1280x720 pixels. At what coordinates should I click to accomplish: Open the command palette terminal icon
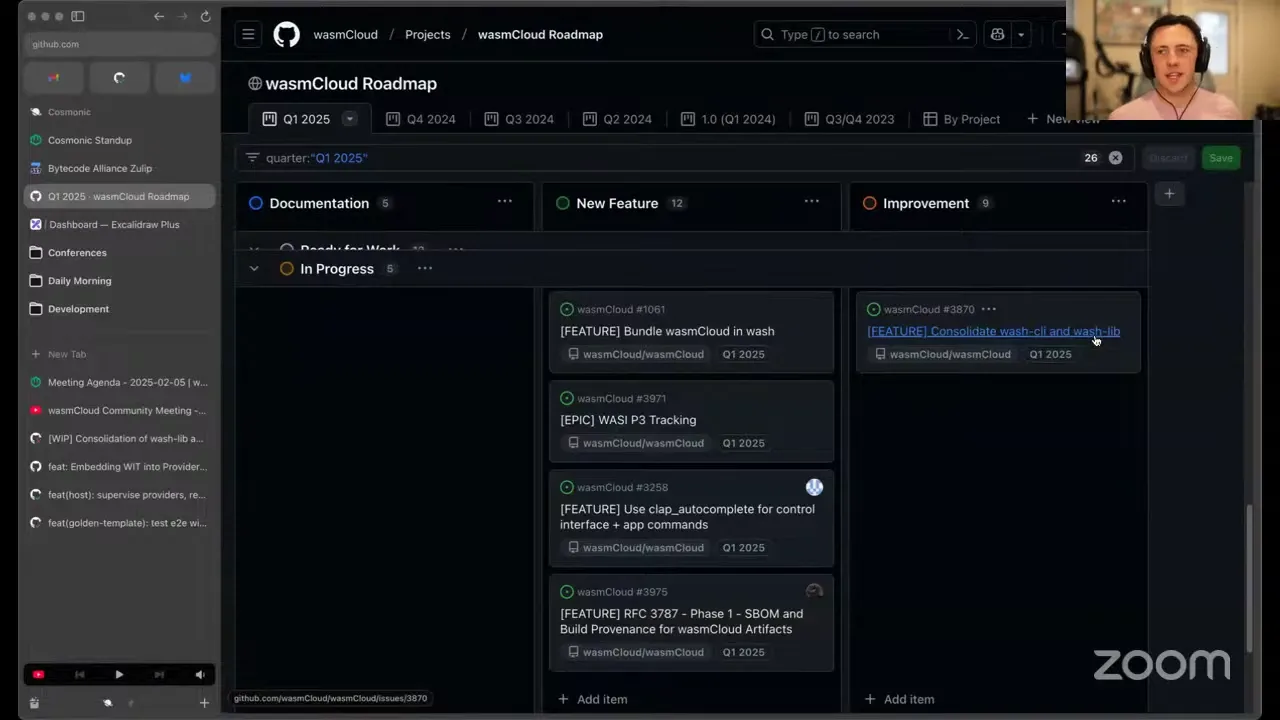[x=962, y=34]
